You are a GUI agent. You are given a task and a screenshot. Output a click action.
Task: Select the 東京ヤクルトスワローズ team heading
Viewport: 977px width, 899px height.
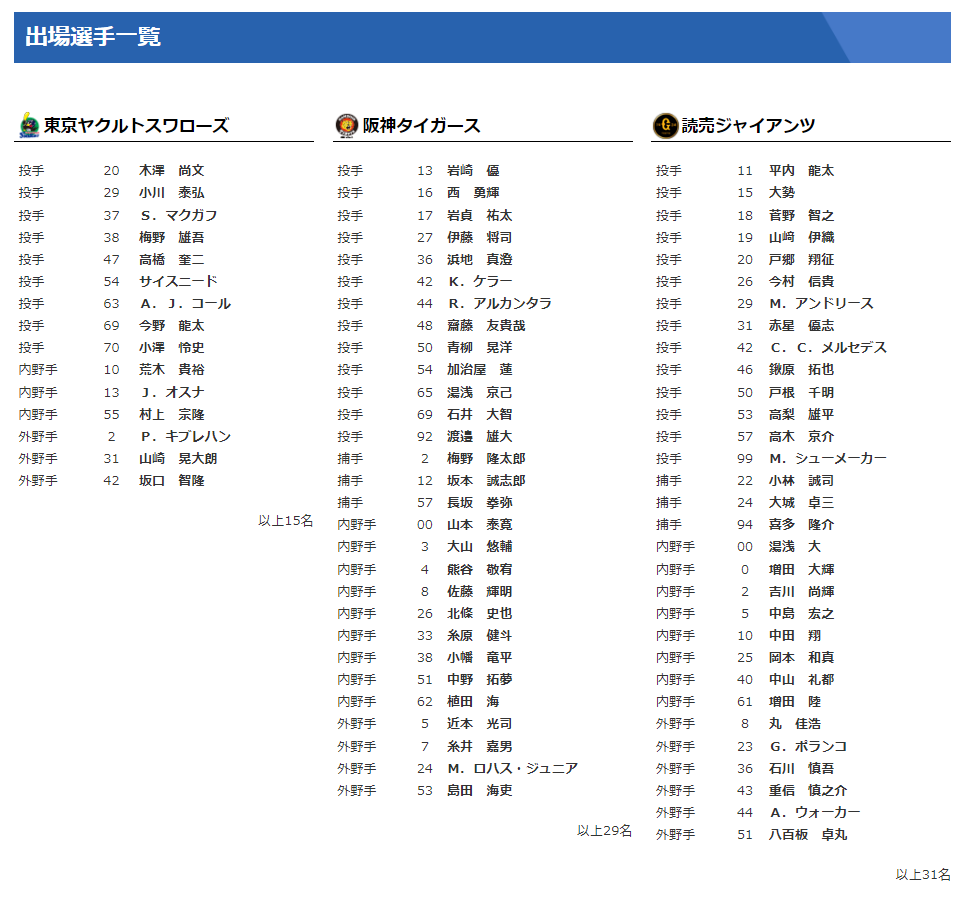136,125
